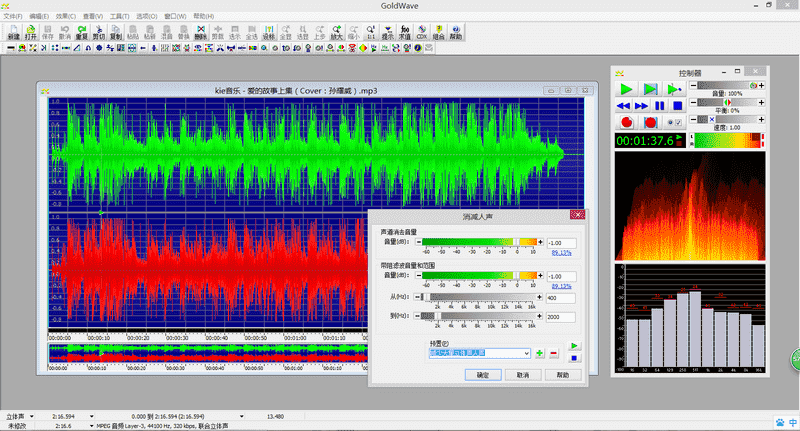
Task: Pause playback with blue pause button
Action: (x=659, y=106)
